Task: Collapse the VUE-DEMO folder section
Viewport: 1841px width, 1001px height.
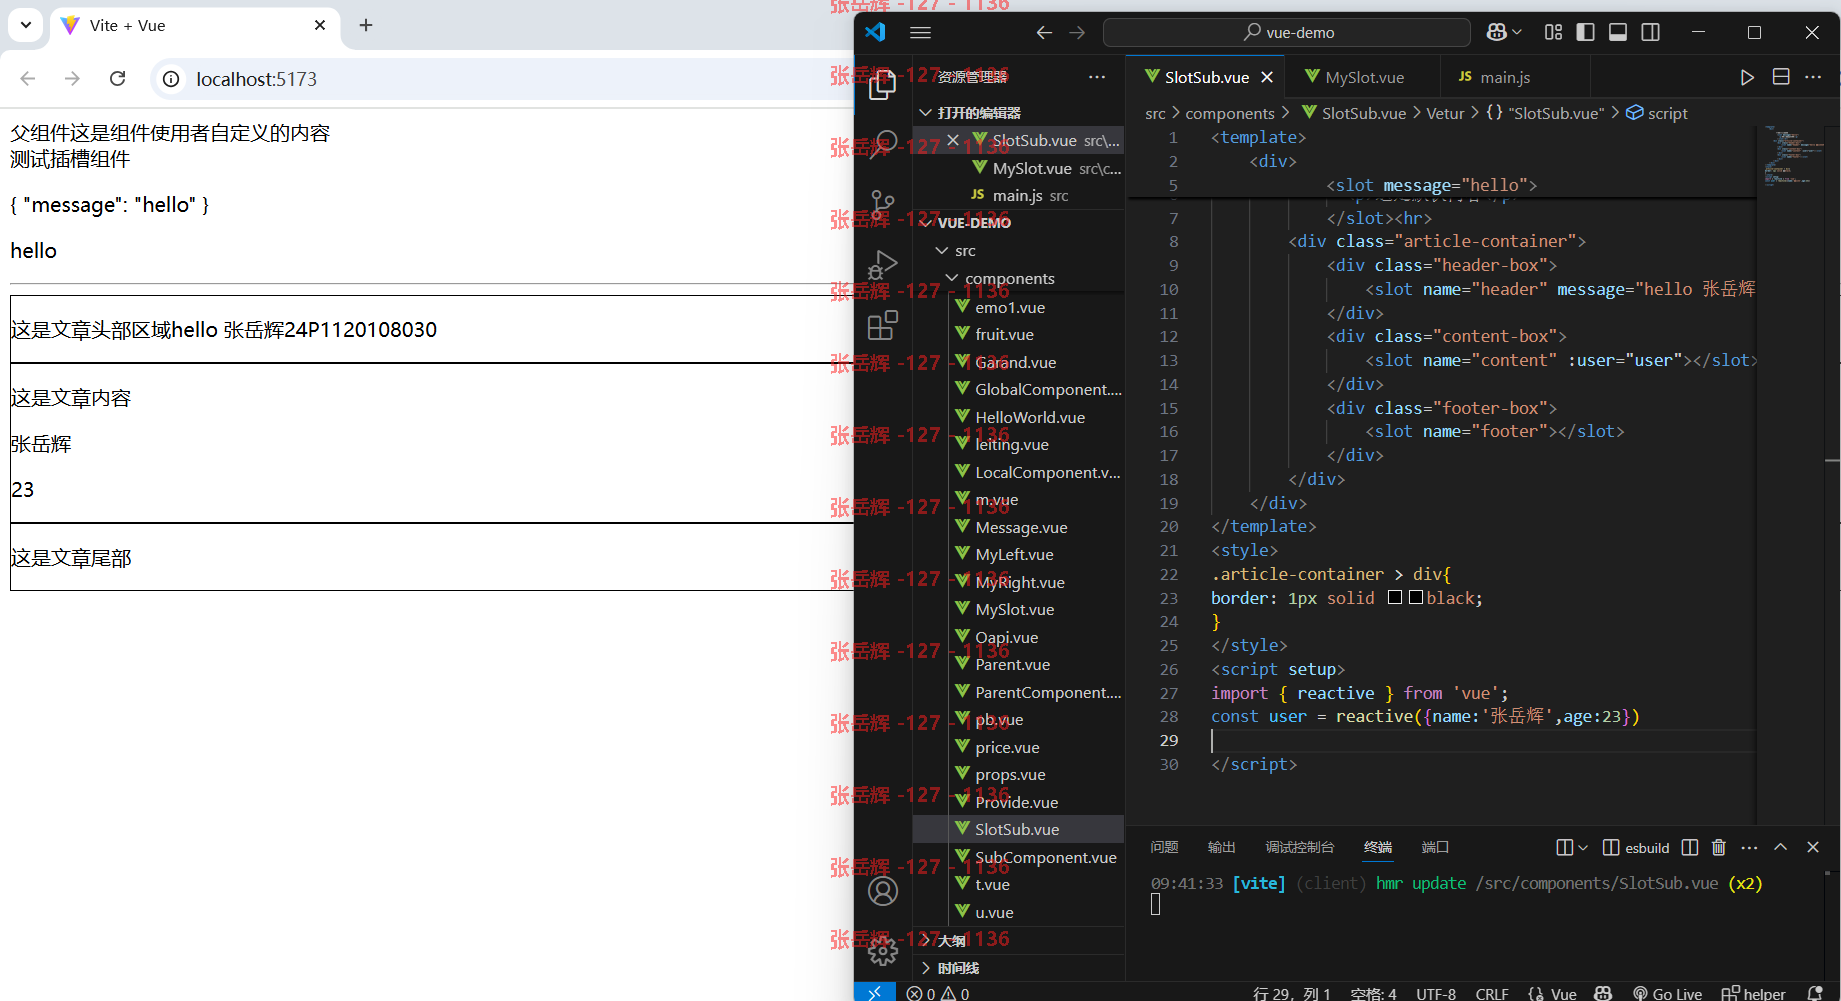Action: point(1018,222)
